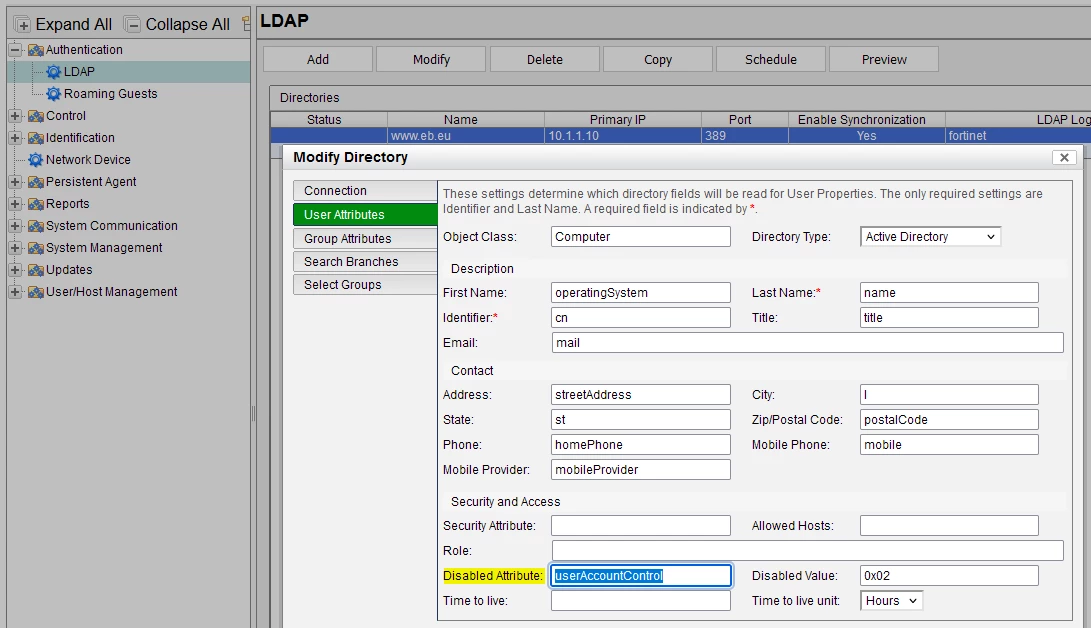The height and width of the screenshot is (628, 1091).
Task: Expand the Identification tree node
Action: coord(15,138)
